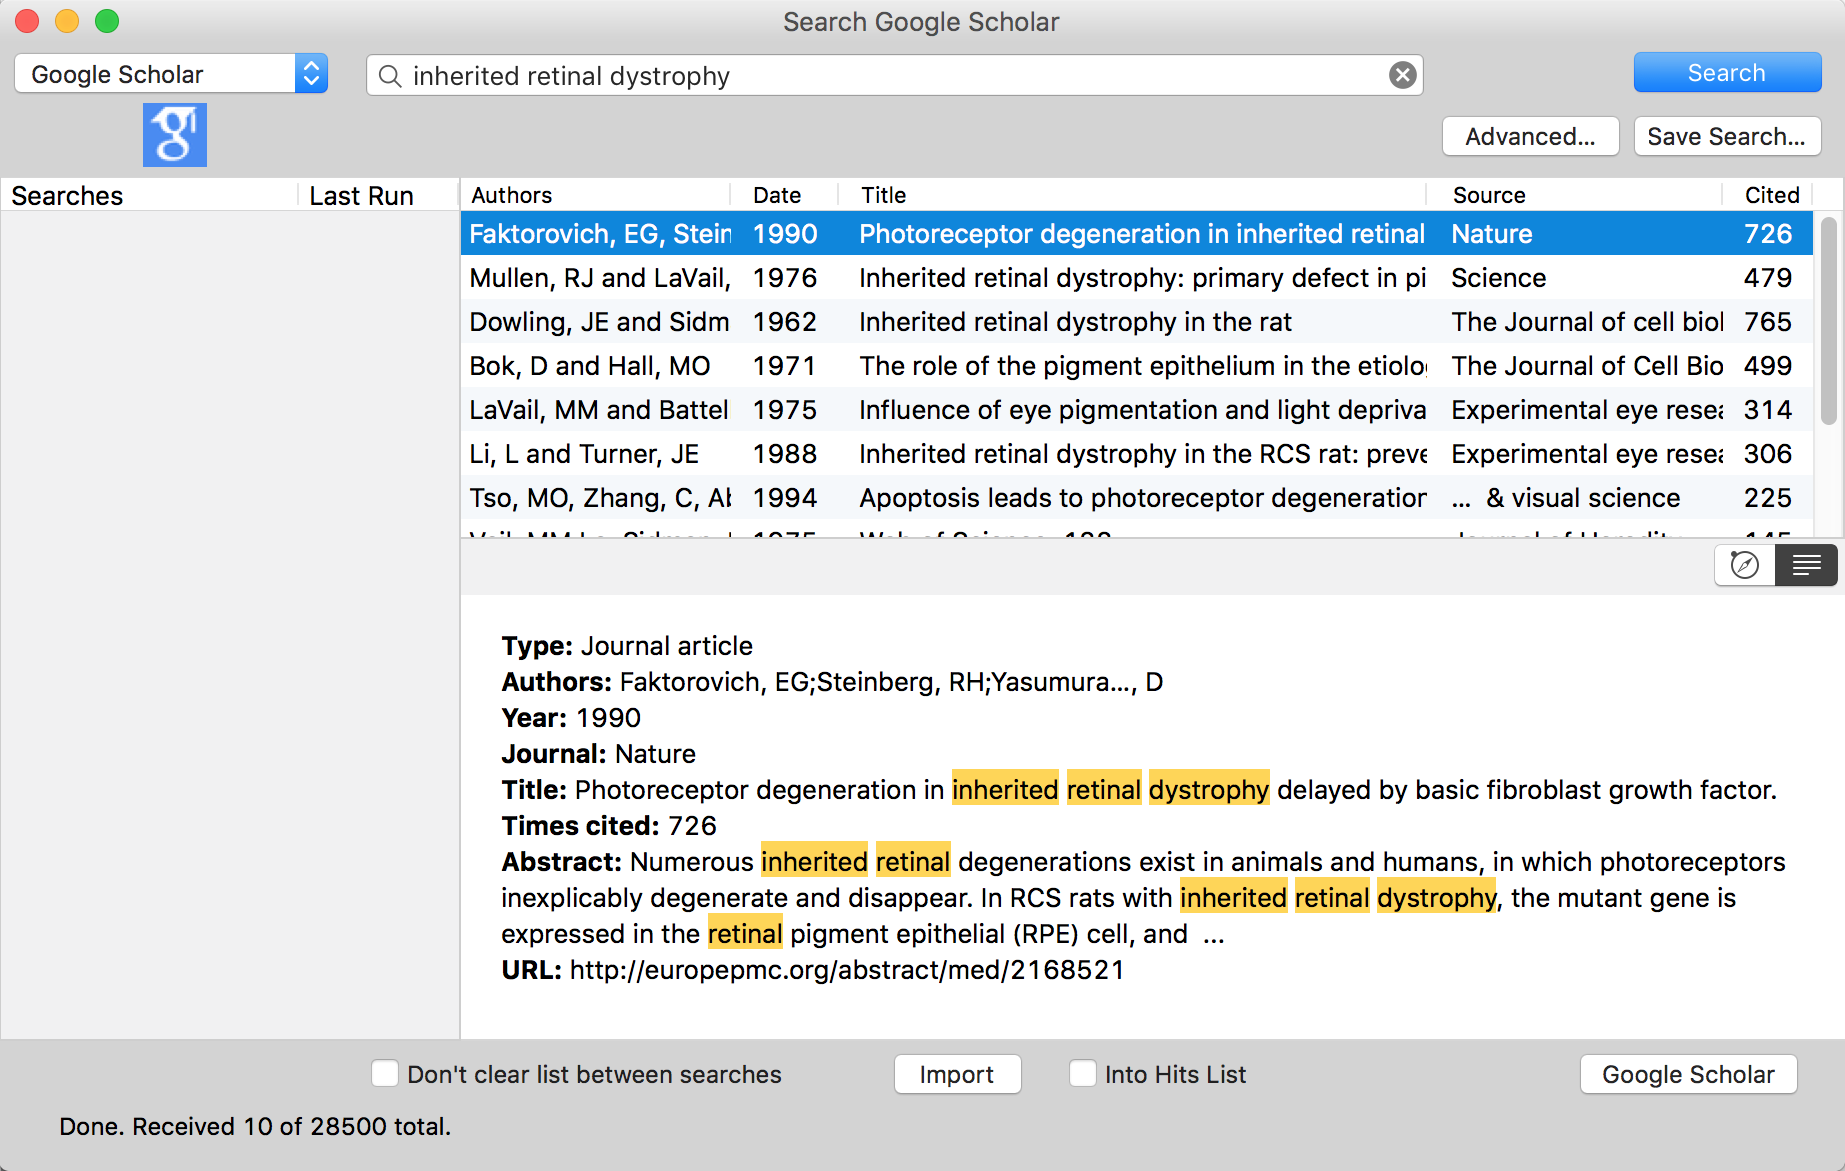This screenshot has width=1845, height=1171.
Task: Clear the search field with the X icon
Action: click(1402, 75)
